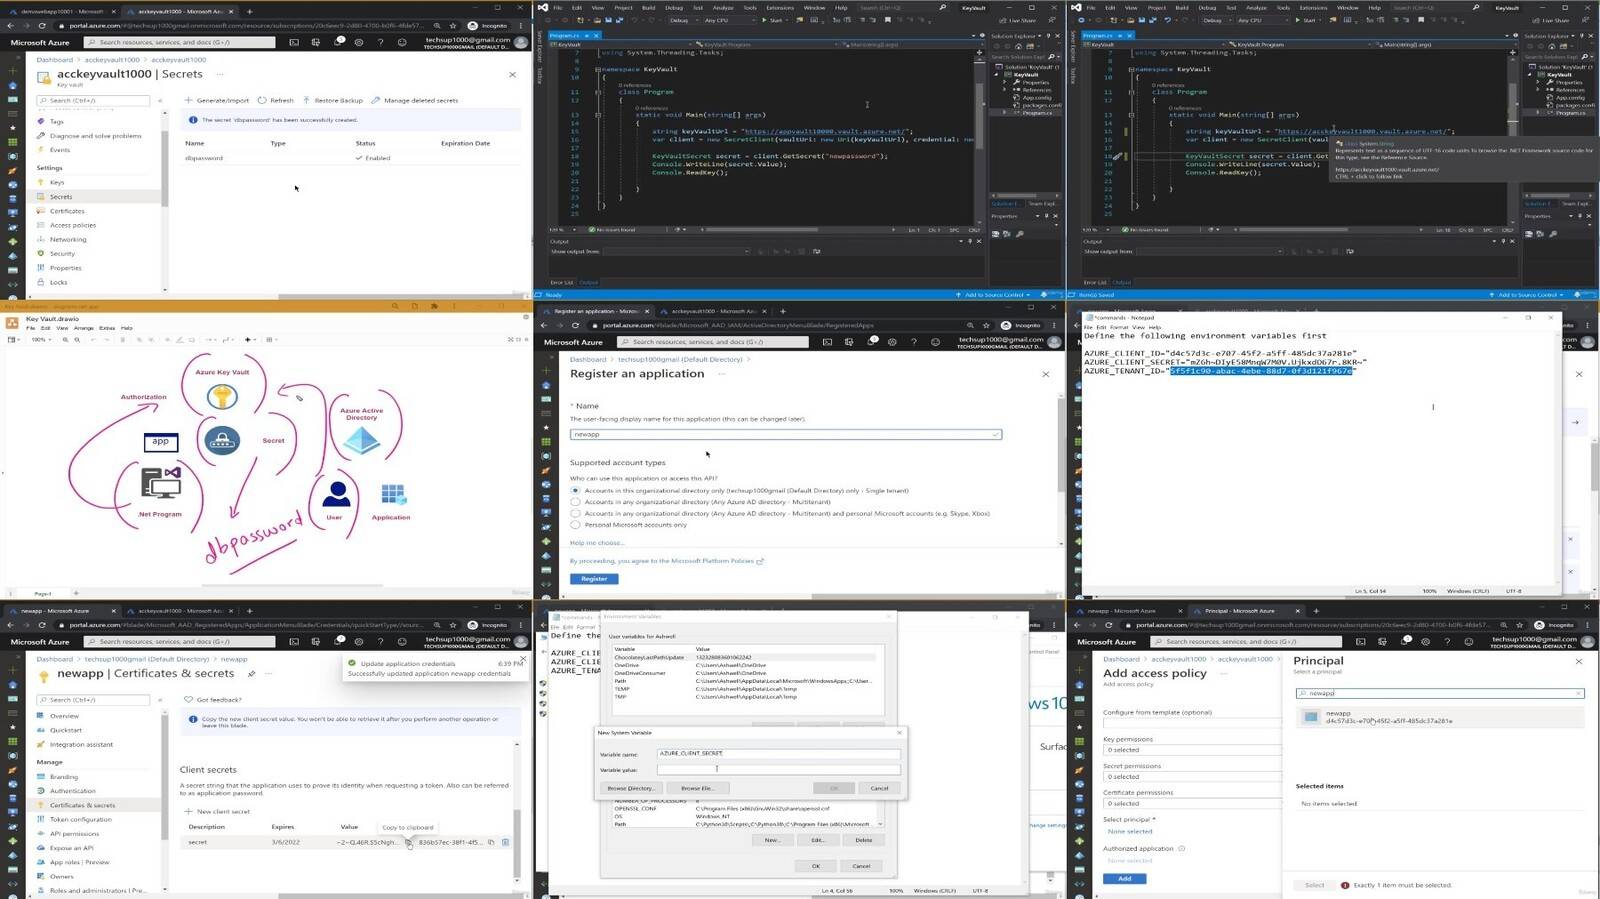Open the Help me choose link
The image size is (1600, 899).
click(597, 543)
